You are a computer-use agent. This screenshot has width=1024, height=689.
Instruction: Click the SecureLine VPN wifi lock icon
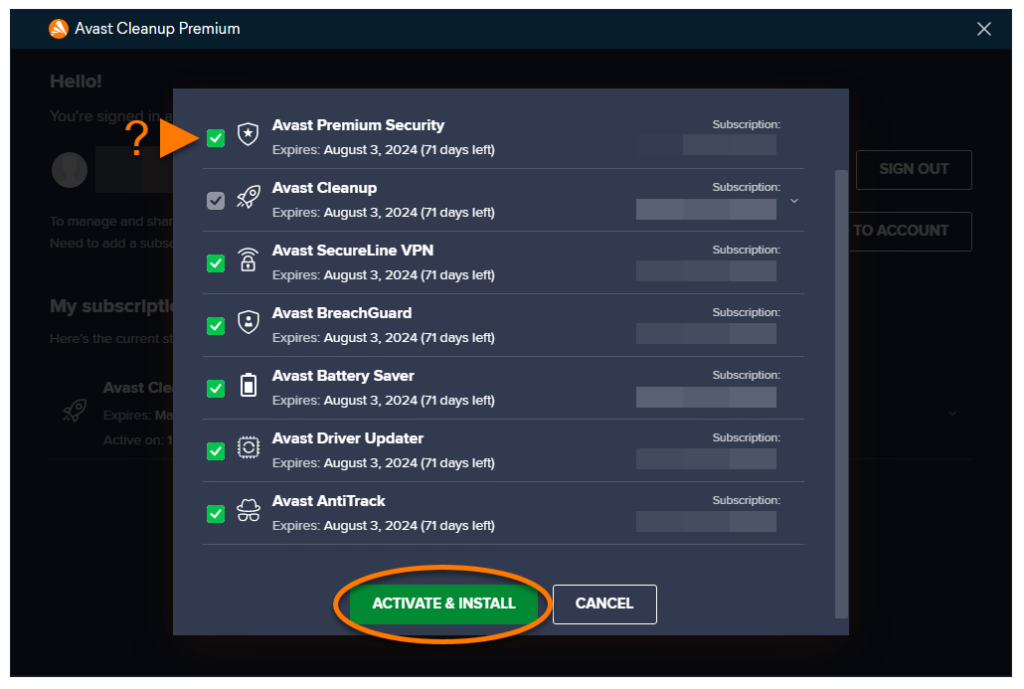pos(248,259)
